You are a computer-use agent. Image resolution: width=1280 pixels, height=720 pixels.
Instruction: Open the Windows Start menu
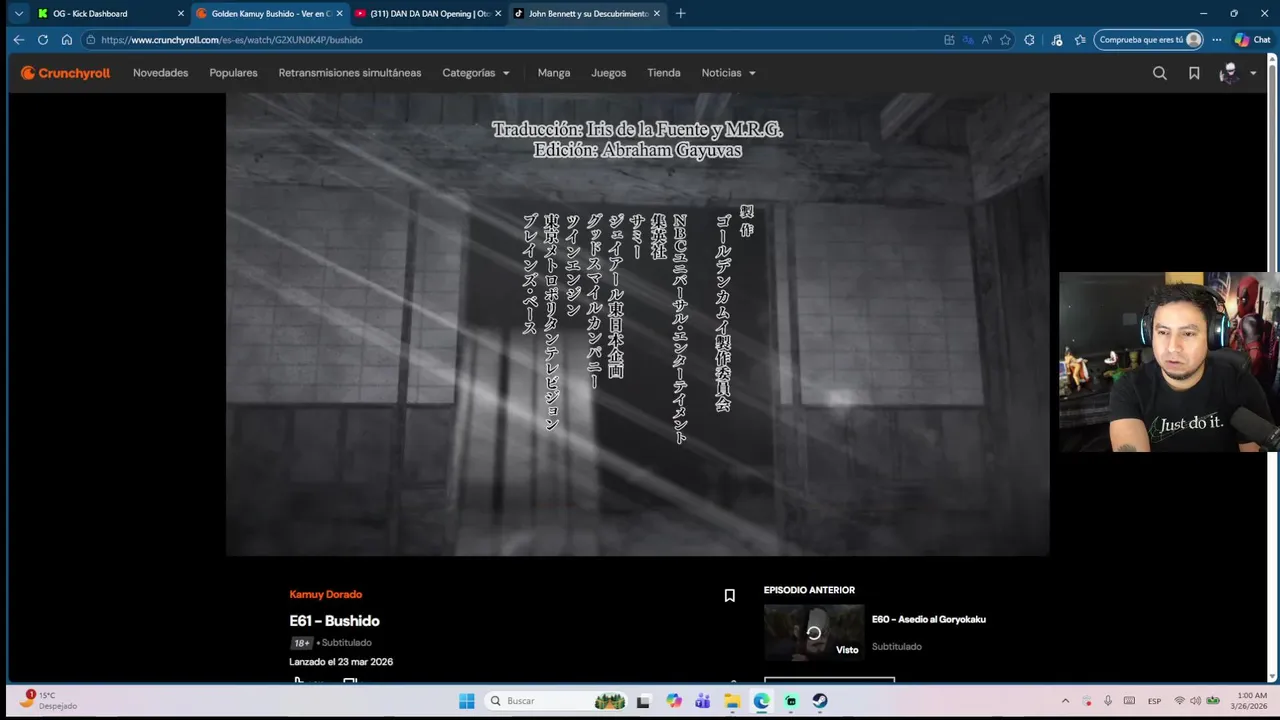click(466, 701)
